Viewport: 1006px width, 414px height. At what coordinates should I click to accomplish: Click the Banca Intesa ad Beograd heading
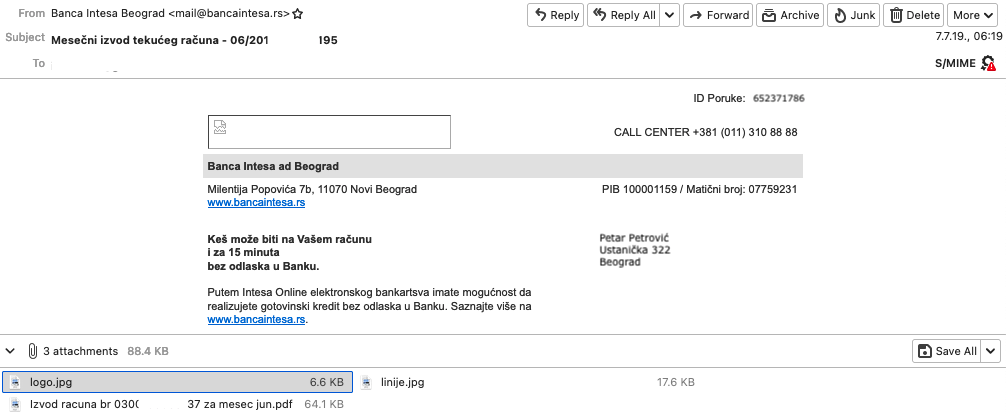(x=273, y=166)
